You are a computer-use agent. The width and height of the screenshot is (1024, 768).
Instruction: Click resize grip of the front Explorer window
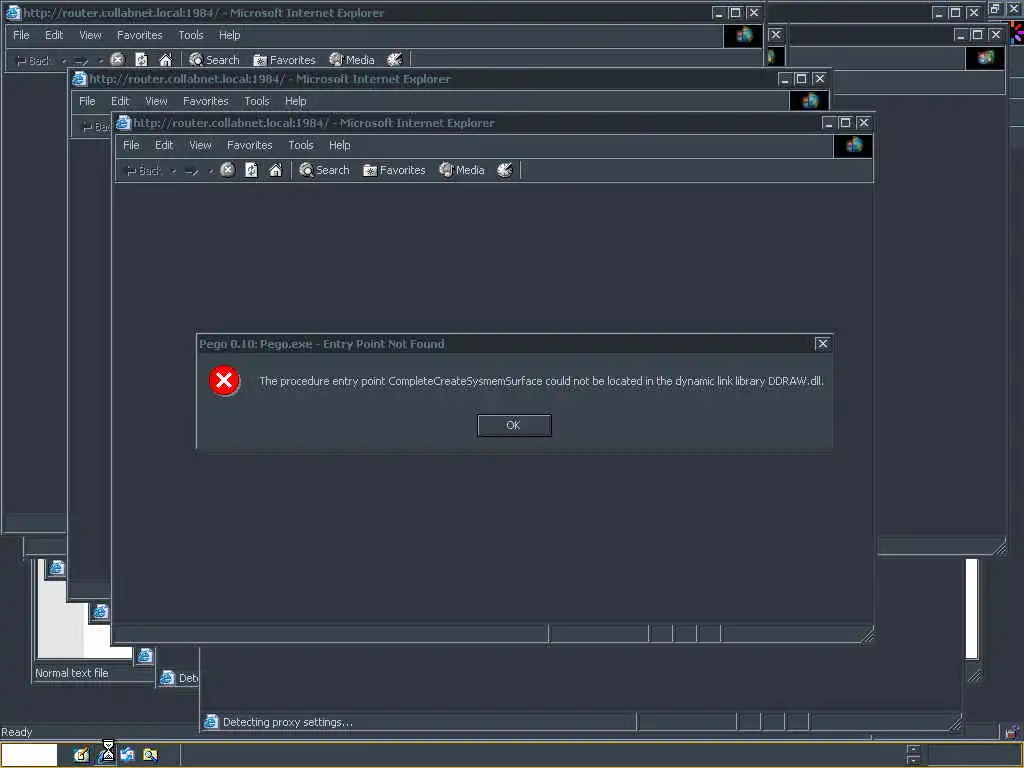tap(867, 636)
